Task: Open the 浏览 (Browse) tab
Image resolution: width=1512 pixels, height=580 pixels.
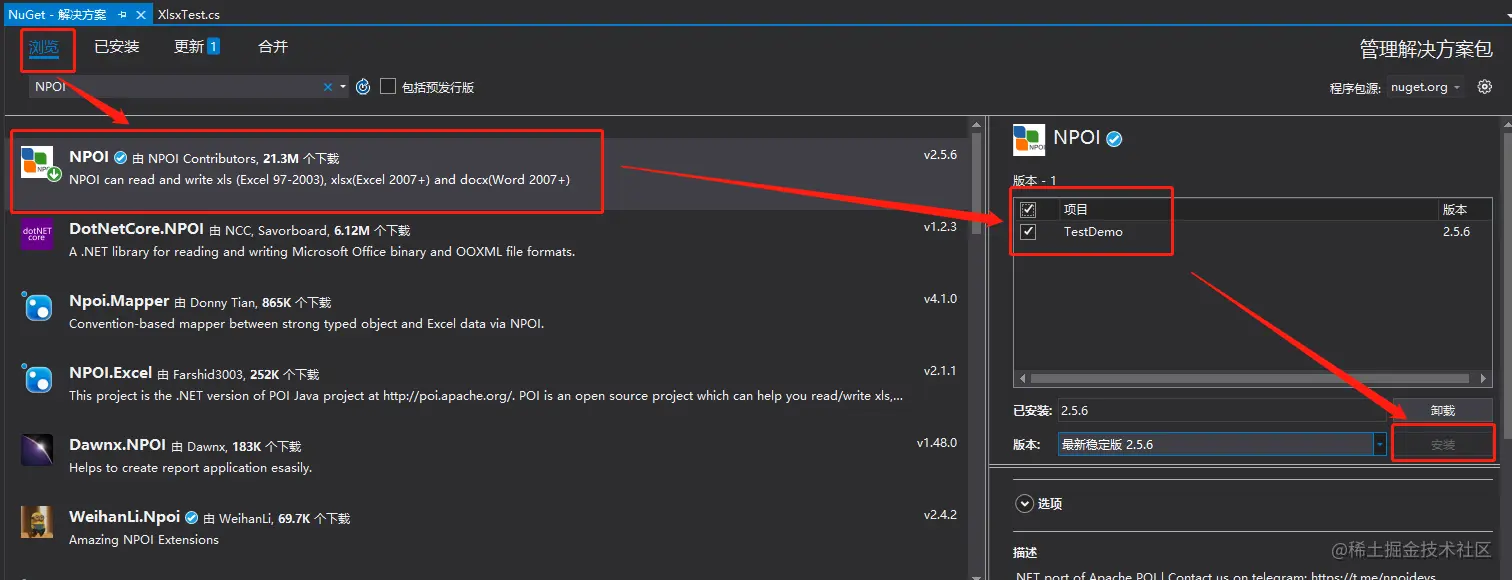Action: [44, 47]
